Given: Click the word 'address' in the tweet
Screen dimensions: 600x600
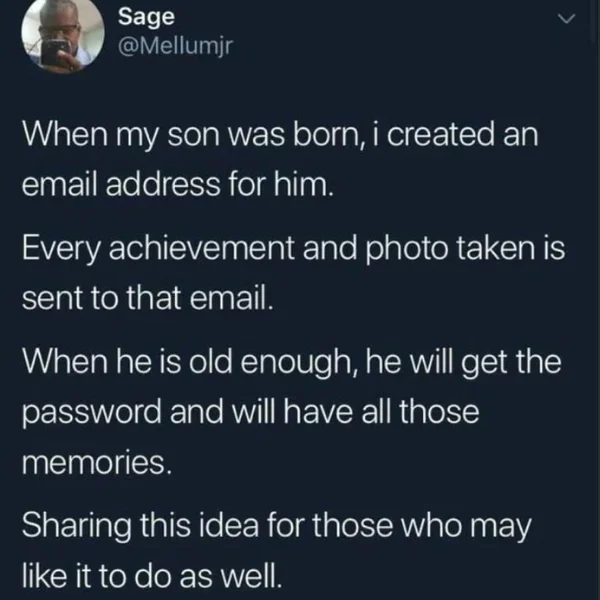Looking at the screenshot, I should coord(163,184).
